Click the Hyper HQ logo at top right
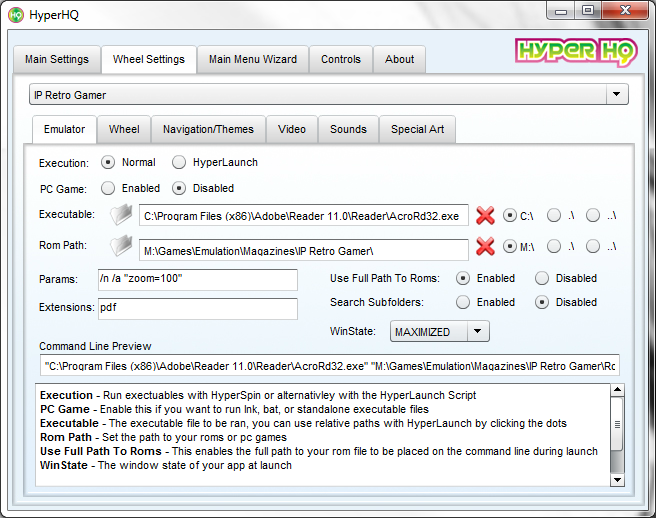 577,52
